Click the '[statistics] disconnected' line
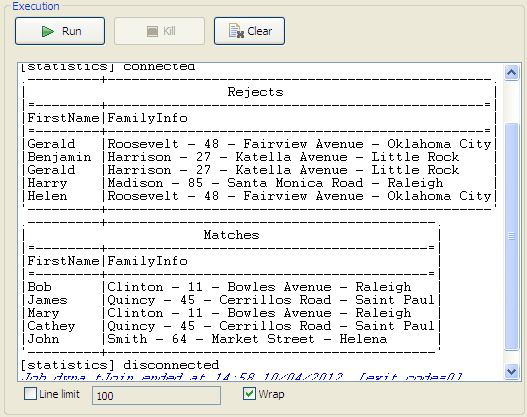This screenshot has width=527, height=417. [x=120, y=365]
